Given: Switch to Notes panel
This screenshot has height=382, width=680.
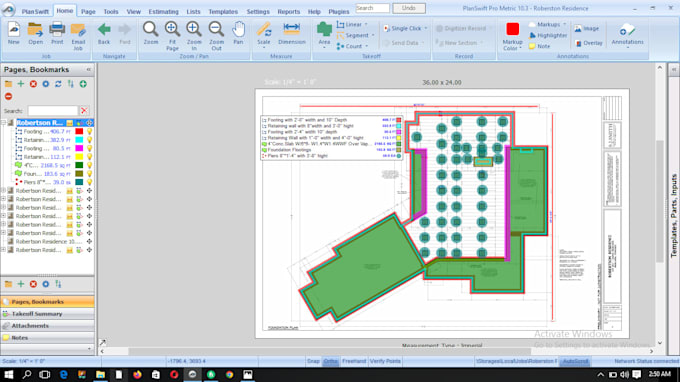Looking at the screenshot, I should pos(47,338).
